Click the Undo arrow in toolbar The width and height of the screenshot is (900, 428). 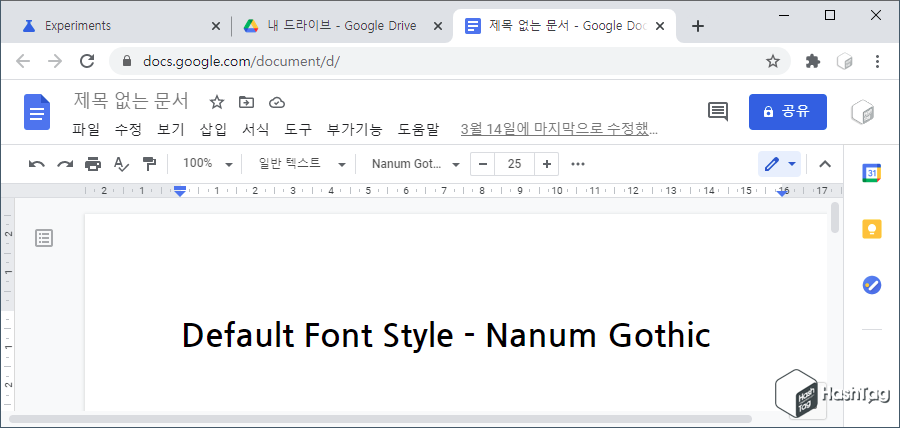[x=37, y=164]
